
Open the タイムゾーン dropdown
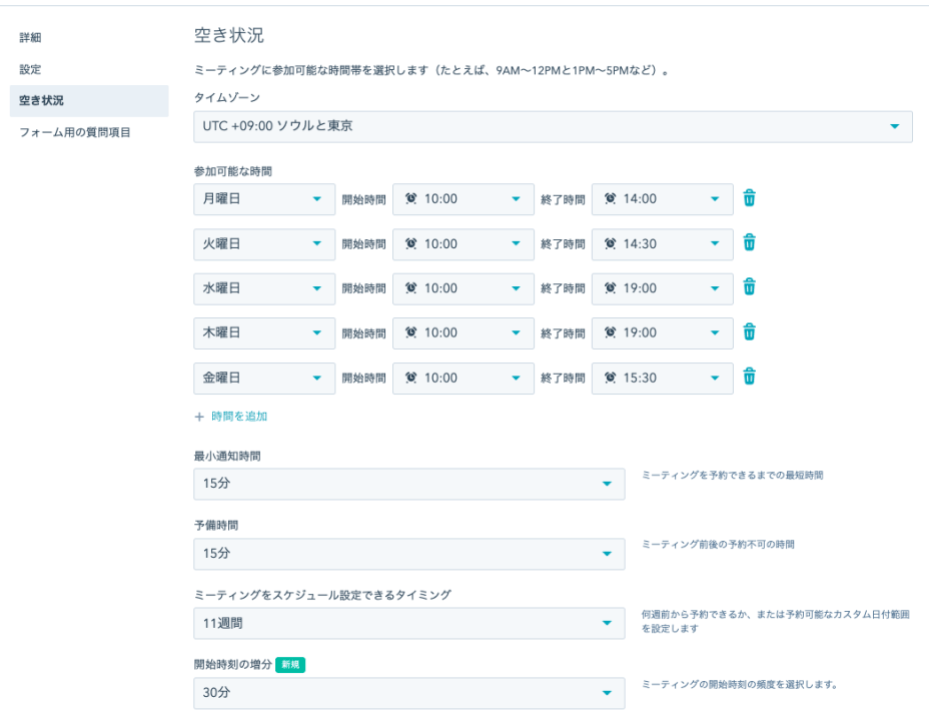point(552,127)
